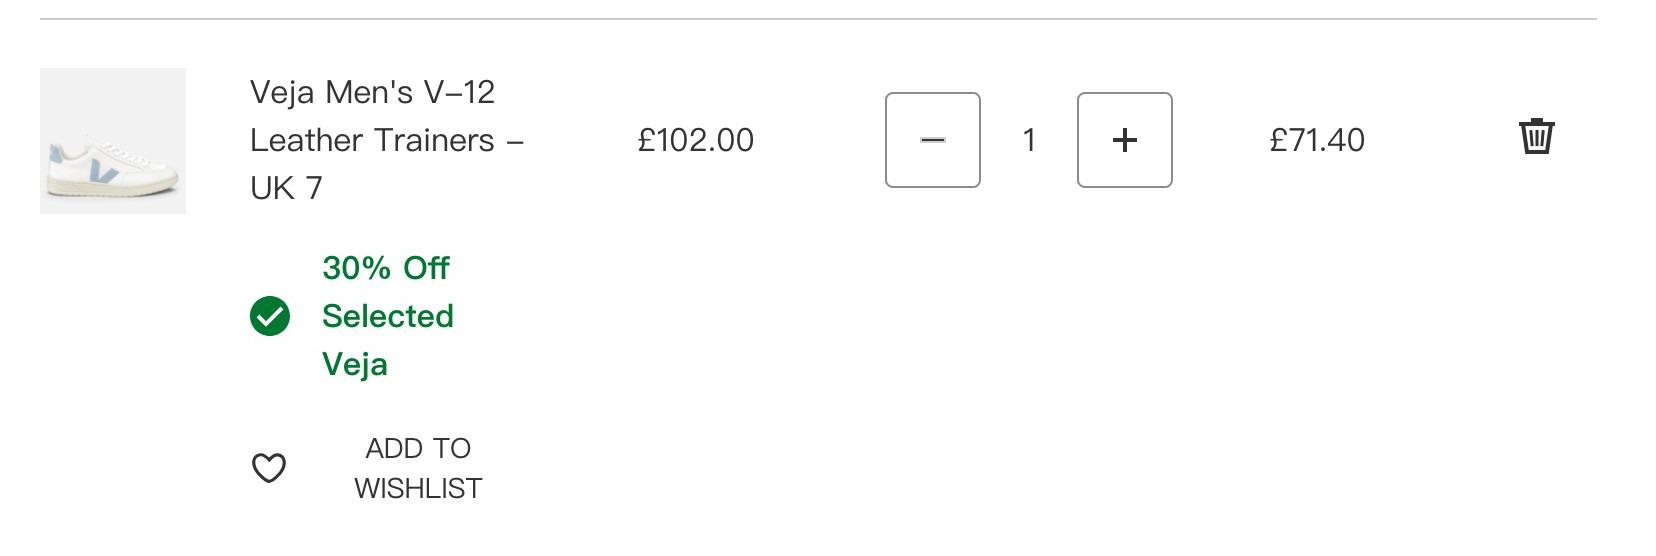Click the £102.00 unit price
This screenshot has width=1656, height=556.
(x=696, y=140)
